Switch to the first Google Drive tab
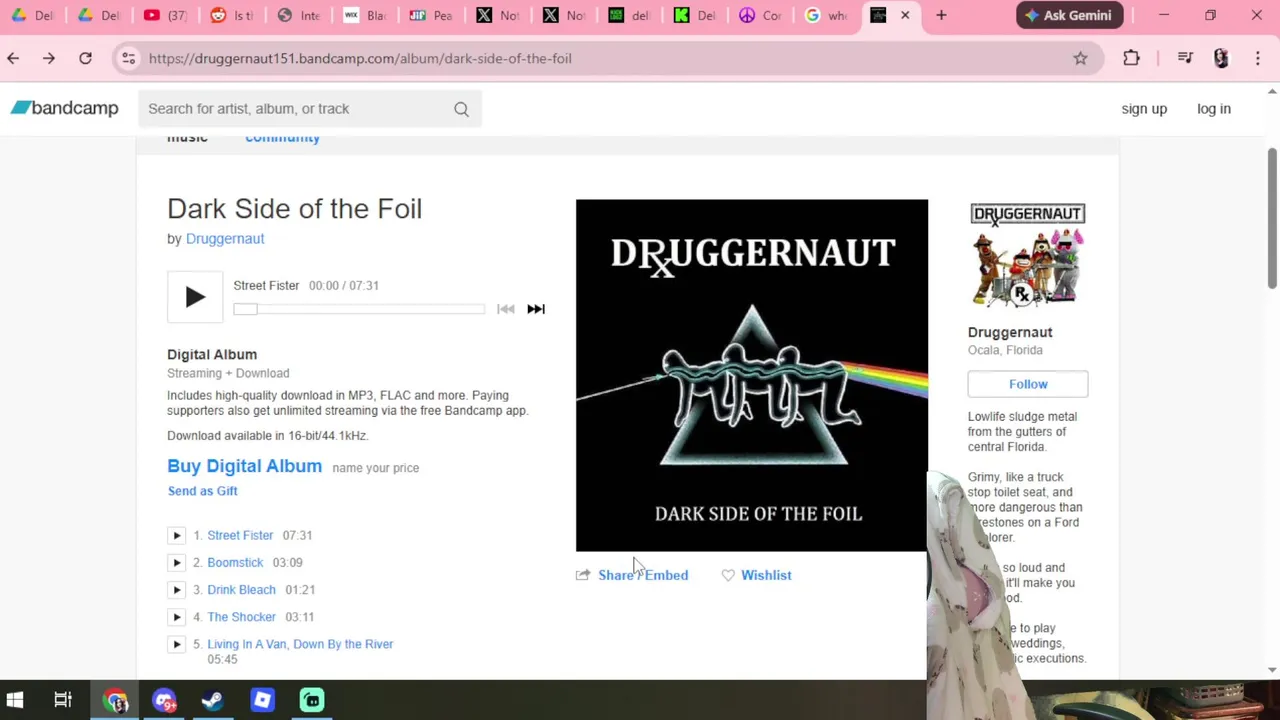The height and width of the screenshot is (720, 1280). pos(33,15)
